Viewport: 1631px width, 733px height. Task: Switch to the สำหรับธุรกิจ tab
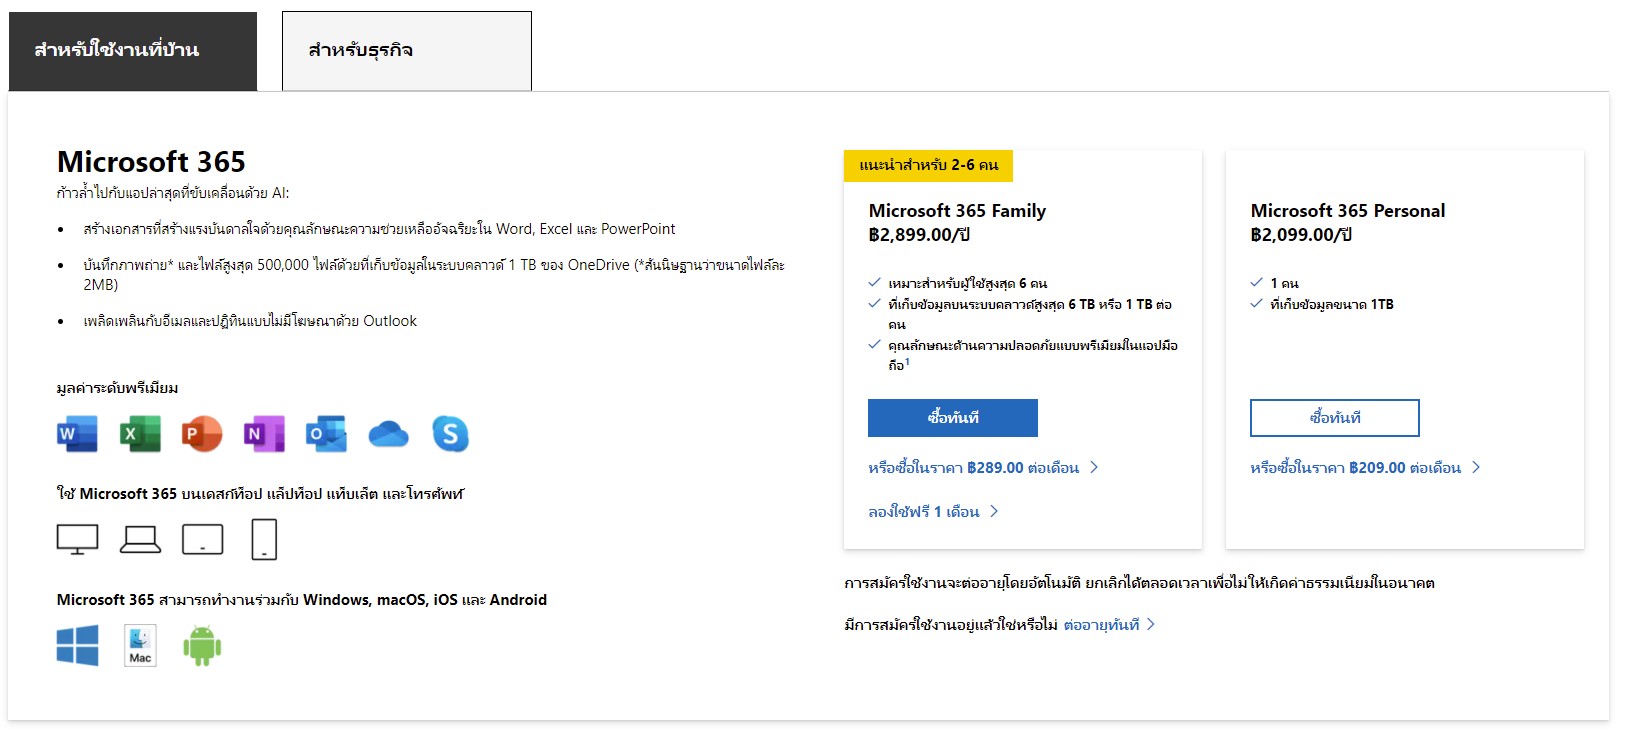click(x=406, y=51)
